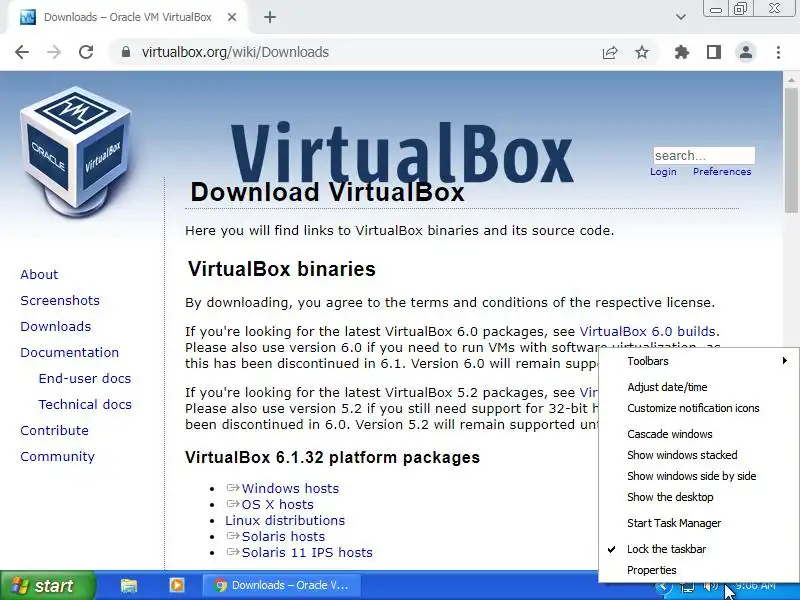Click the volume speaker tray icon

[710, 586]
